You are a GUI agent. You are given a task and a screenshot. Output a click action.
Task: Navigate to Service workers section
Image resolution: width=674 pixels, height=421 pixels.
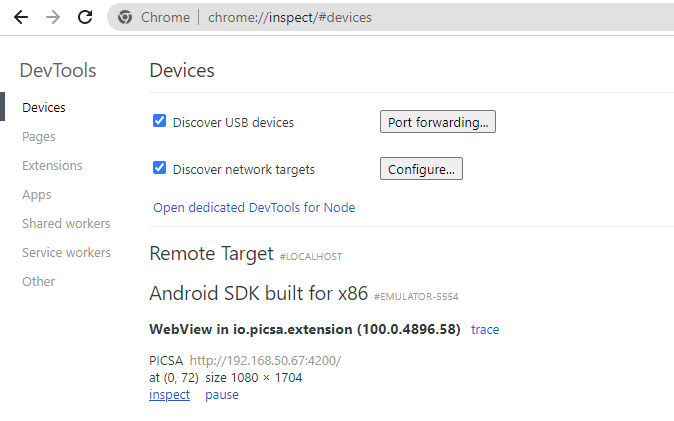[66, 252]
